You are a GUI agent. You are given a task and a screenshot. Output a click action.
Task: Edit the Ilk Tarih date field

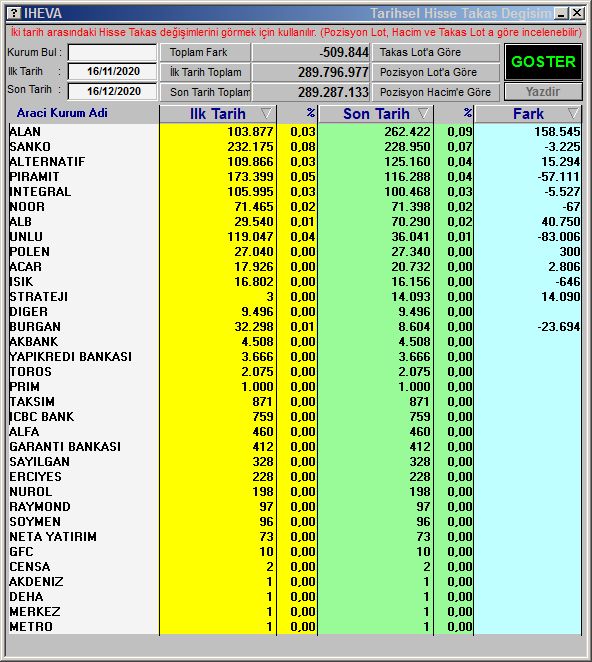[112, 71]
